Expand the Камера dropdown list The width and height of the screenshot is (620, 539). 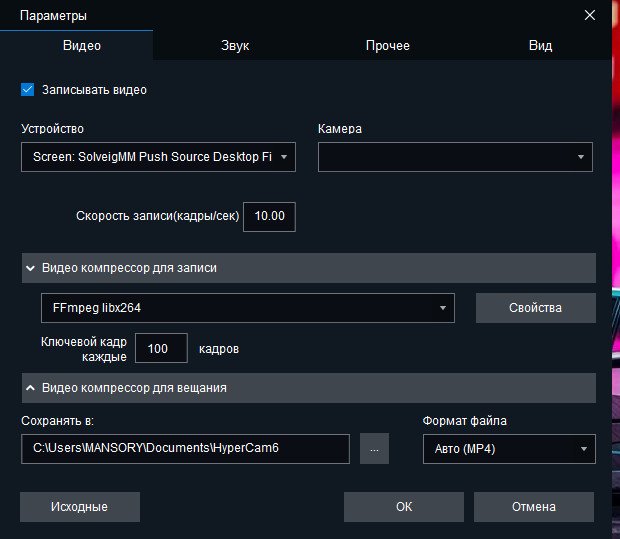pos(455,157)
